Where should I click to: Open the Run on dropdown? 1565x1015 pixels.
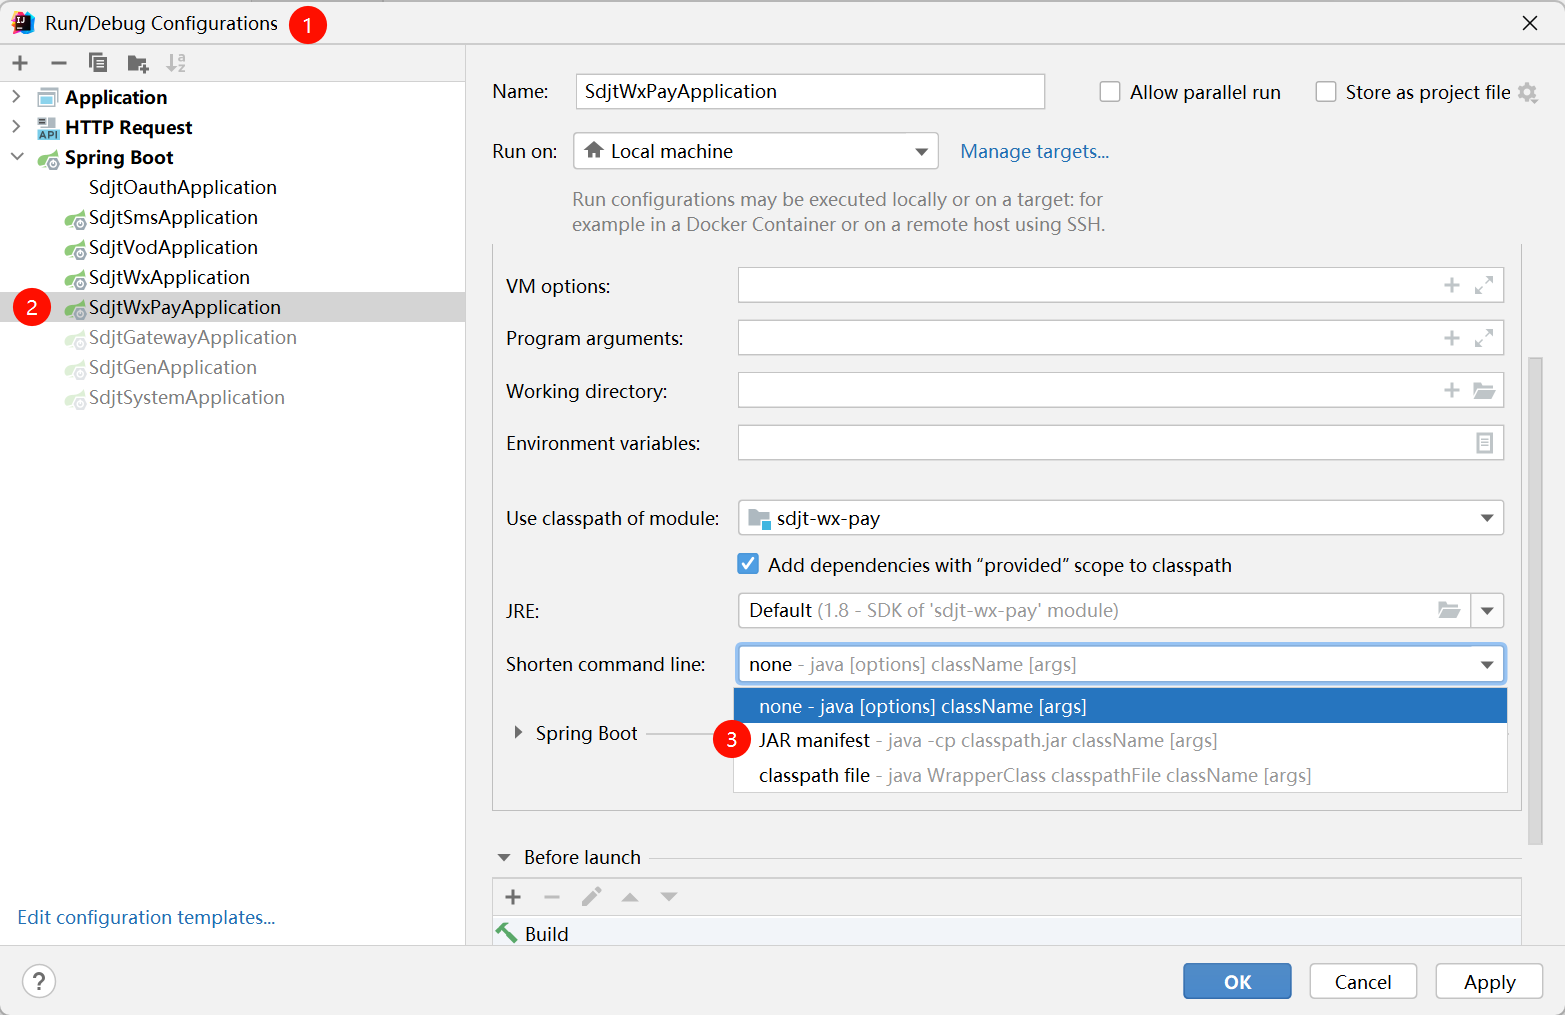pyautogui.click(x=921, y=151)
